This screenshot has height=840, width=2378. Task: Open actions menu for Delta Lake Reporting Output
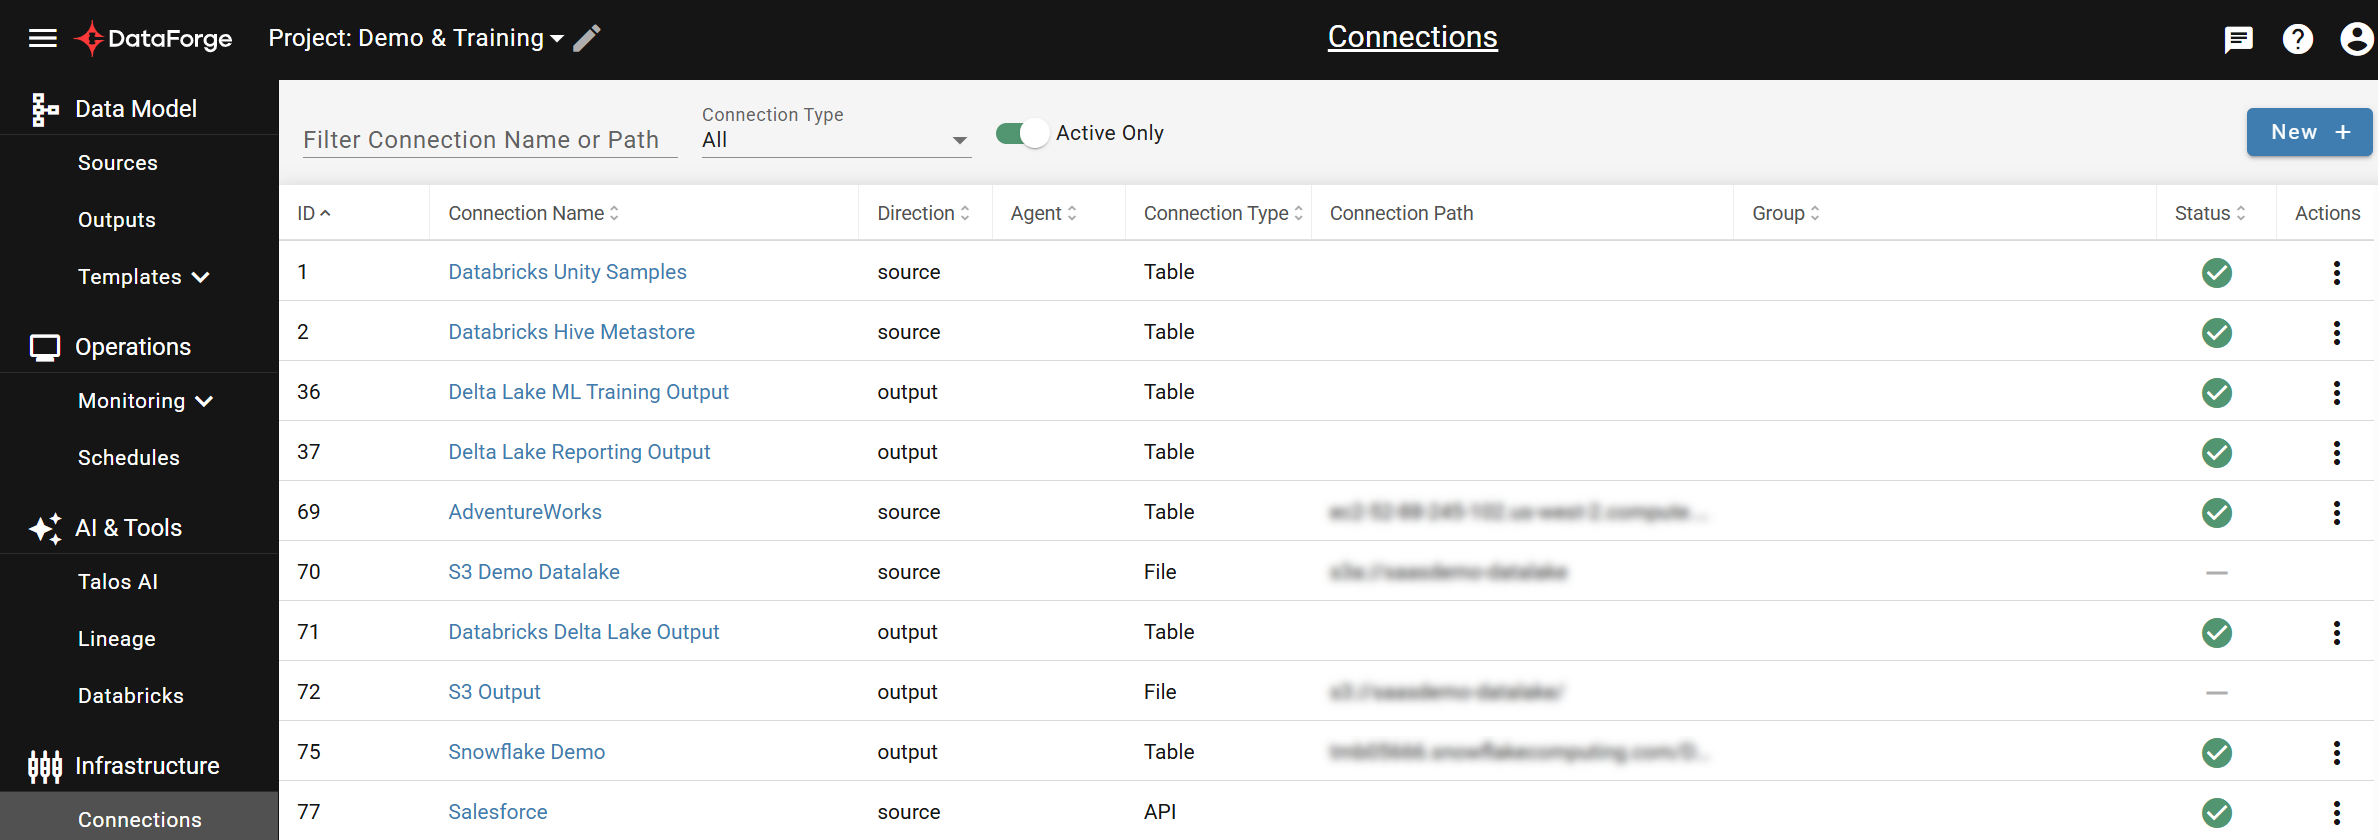[x=2337, y=452]
